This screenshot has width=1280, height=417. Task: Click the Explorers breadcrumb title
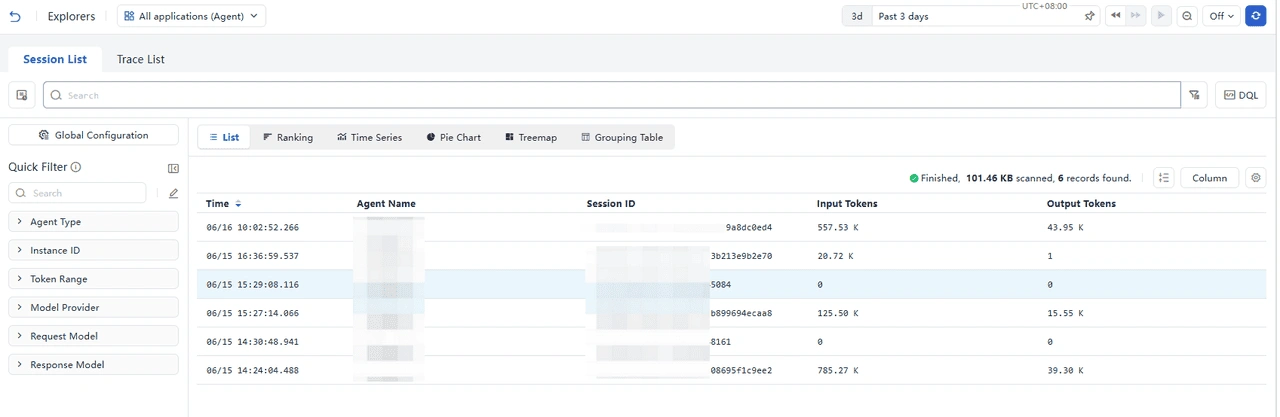pos(71,16)
